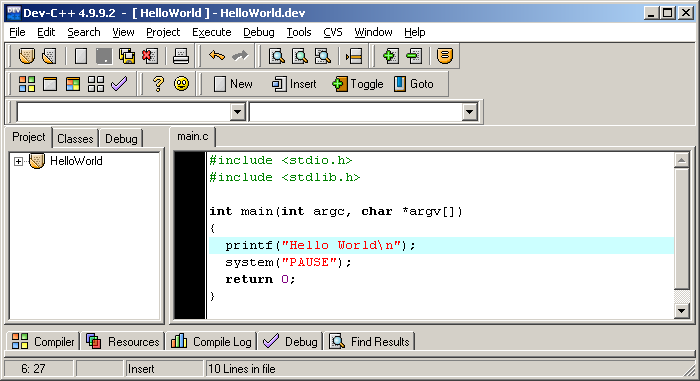Click the third magnifier Search Again icon

coord(323,56)
